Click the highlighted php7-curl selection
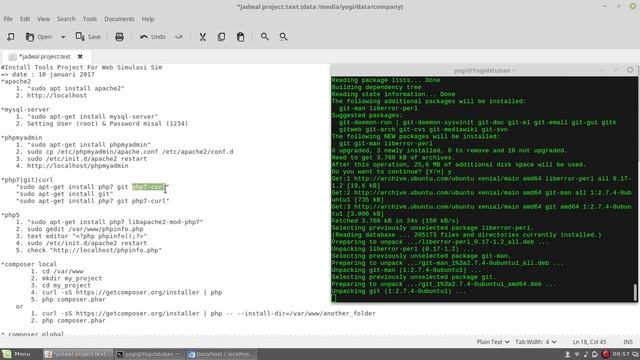This screenshot has width=640, height=360. click(x=149, y=187)
